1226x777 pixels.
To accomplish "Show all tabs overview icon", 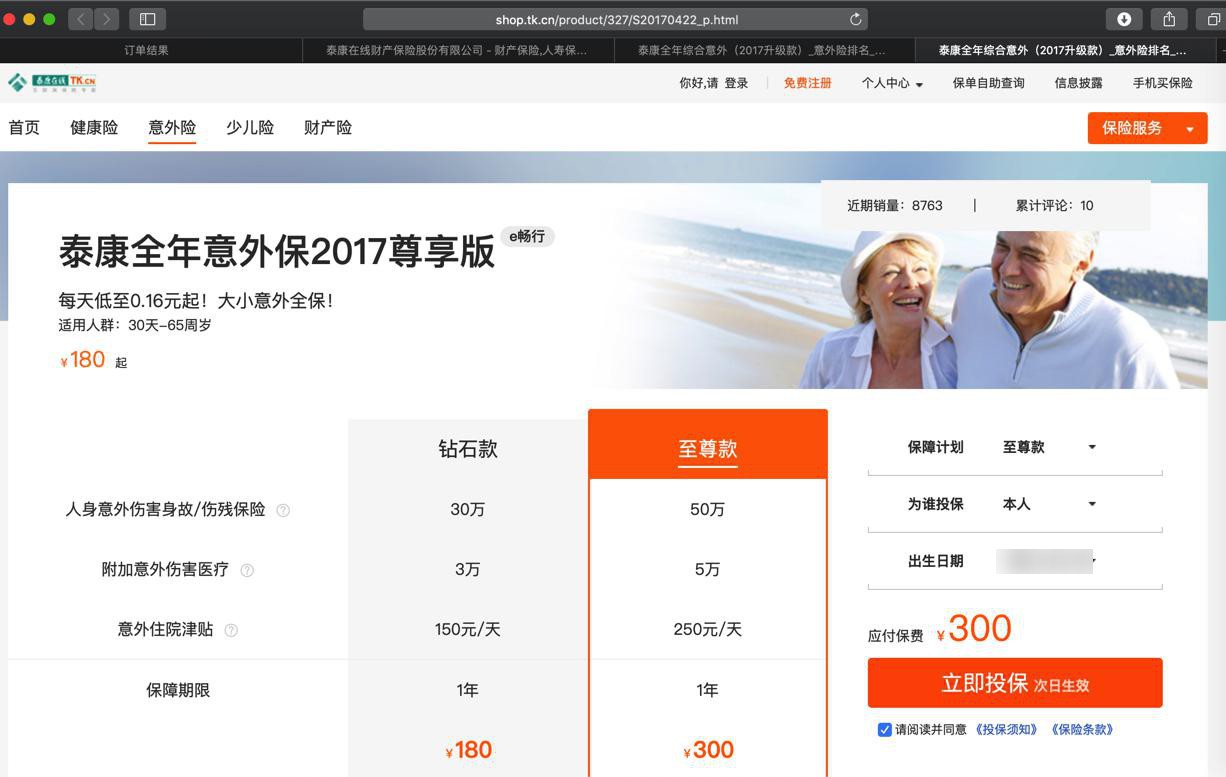I will click(1212, 19).
